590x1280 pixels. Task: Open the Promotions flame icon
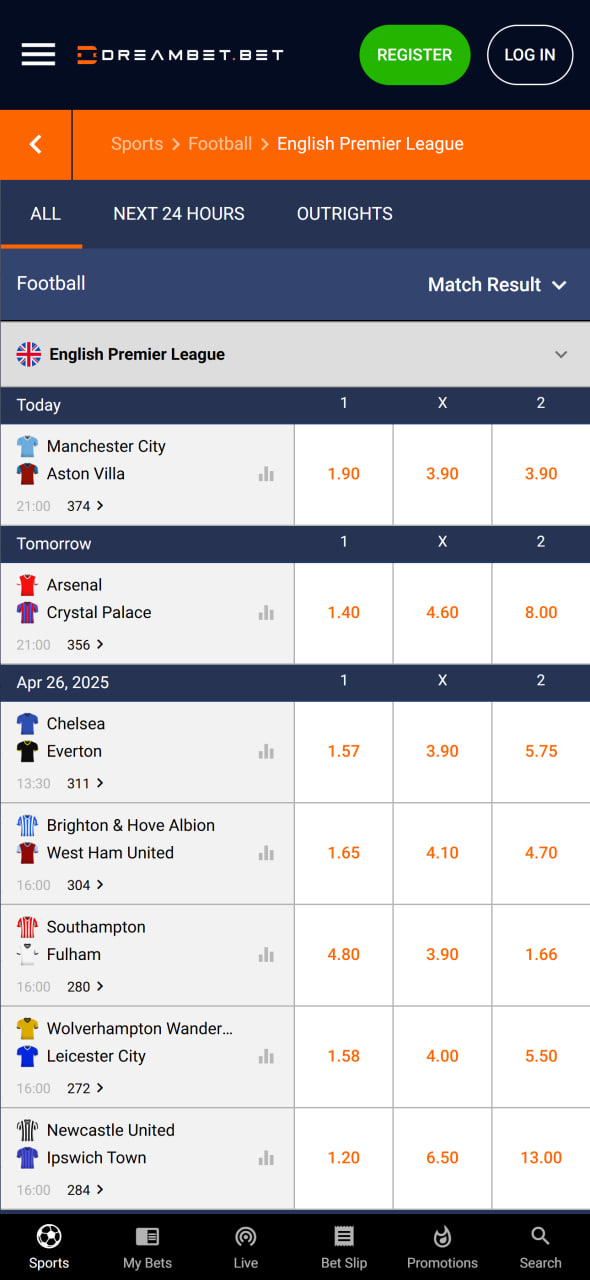(x=442, y=1237)
